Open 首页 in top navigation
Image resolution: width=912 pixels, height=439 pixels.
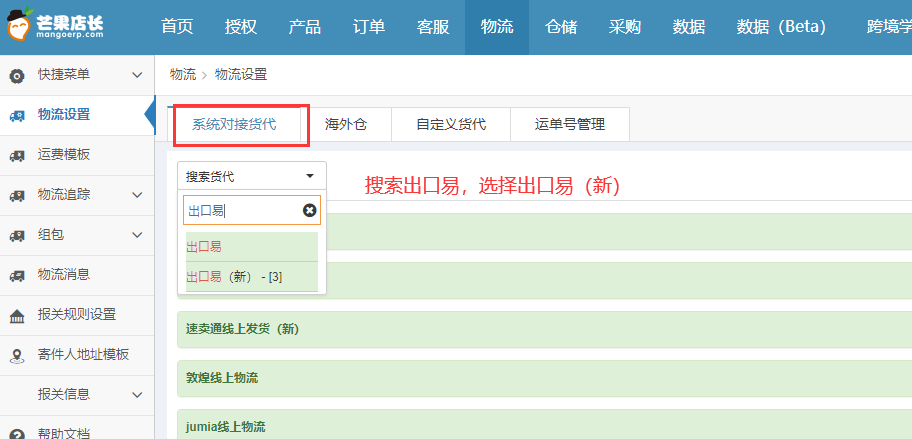(177, 27)
